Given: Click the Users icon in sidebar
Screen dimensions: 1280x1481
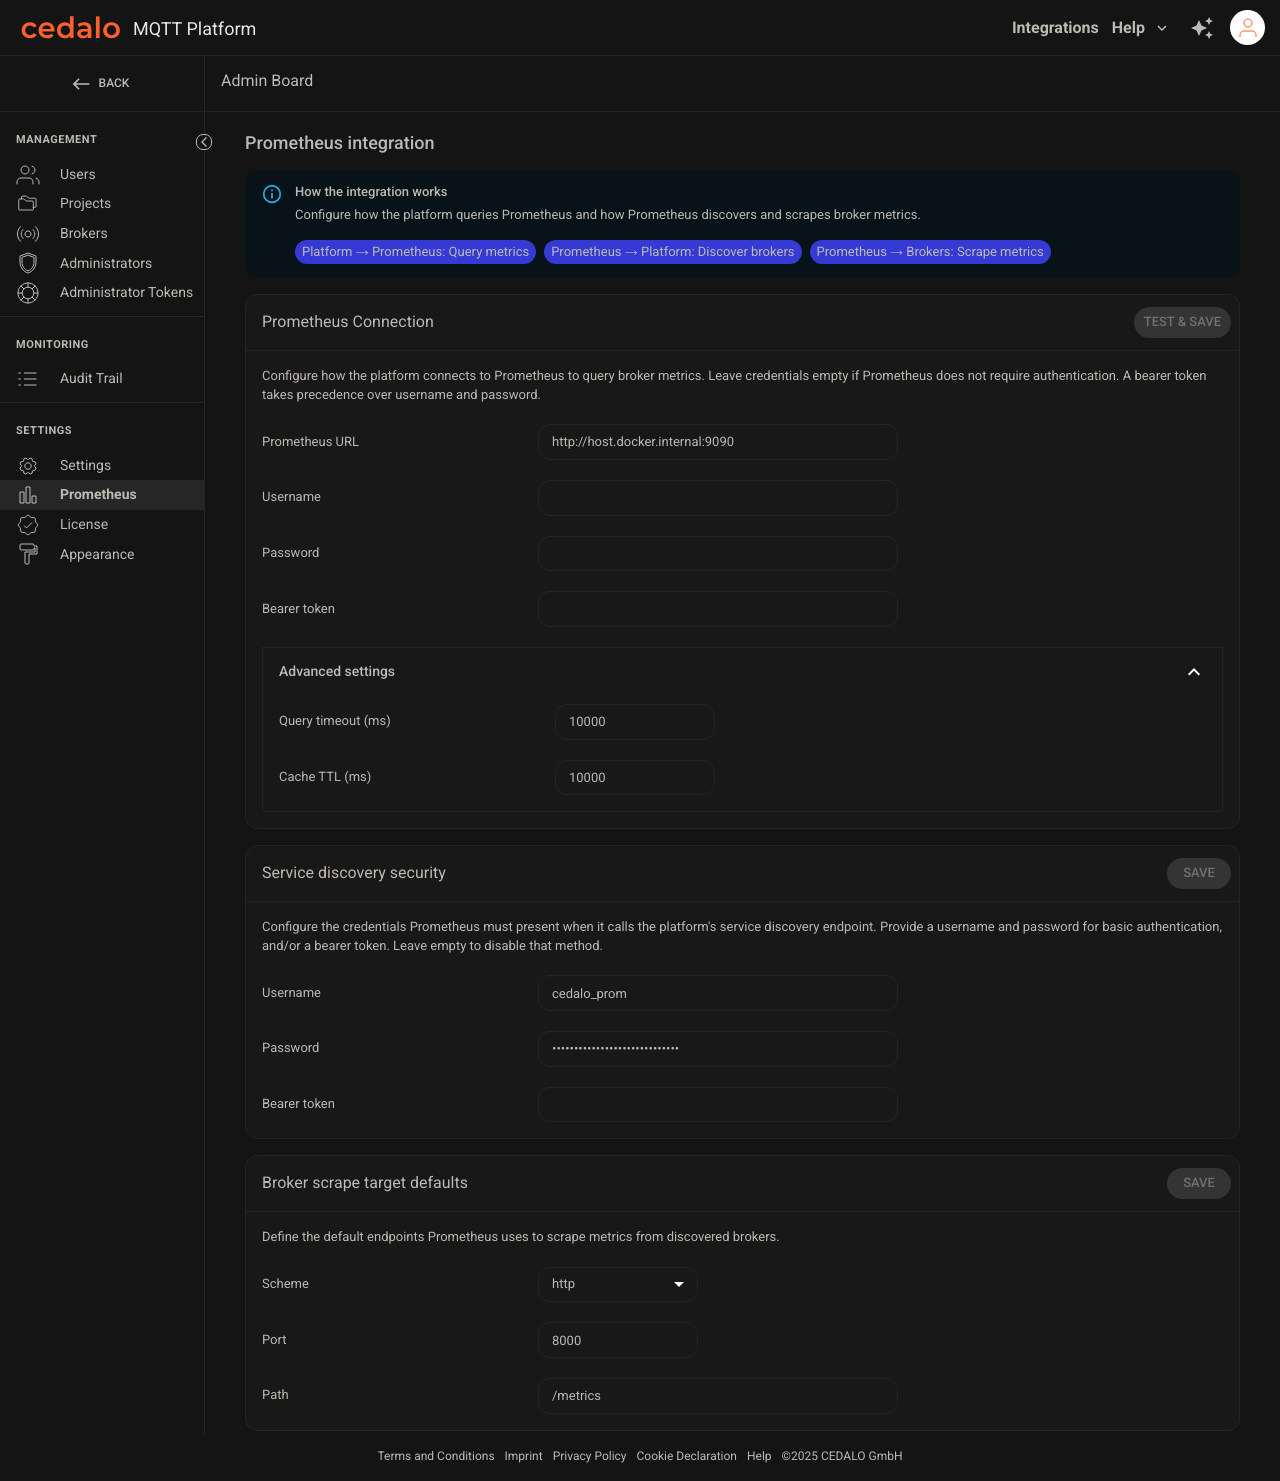Looking at the screenshot, I should 28,175.
